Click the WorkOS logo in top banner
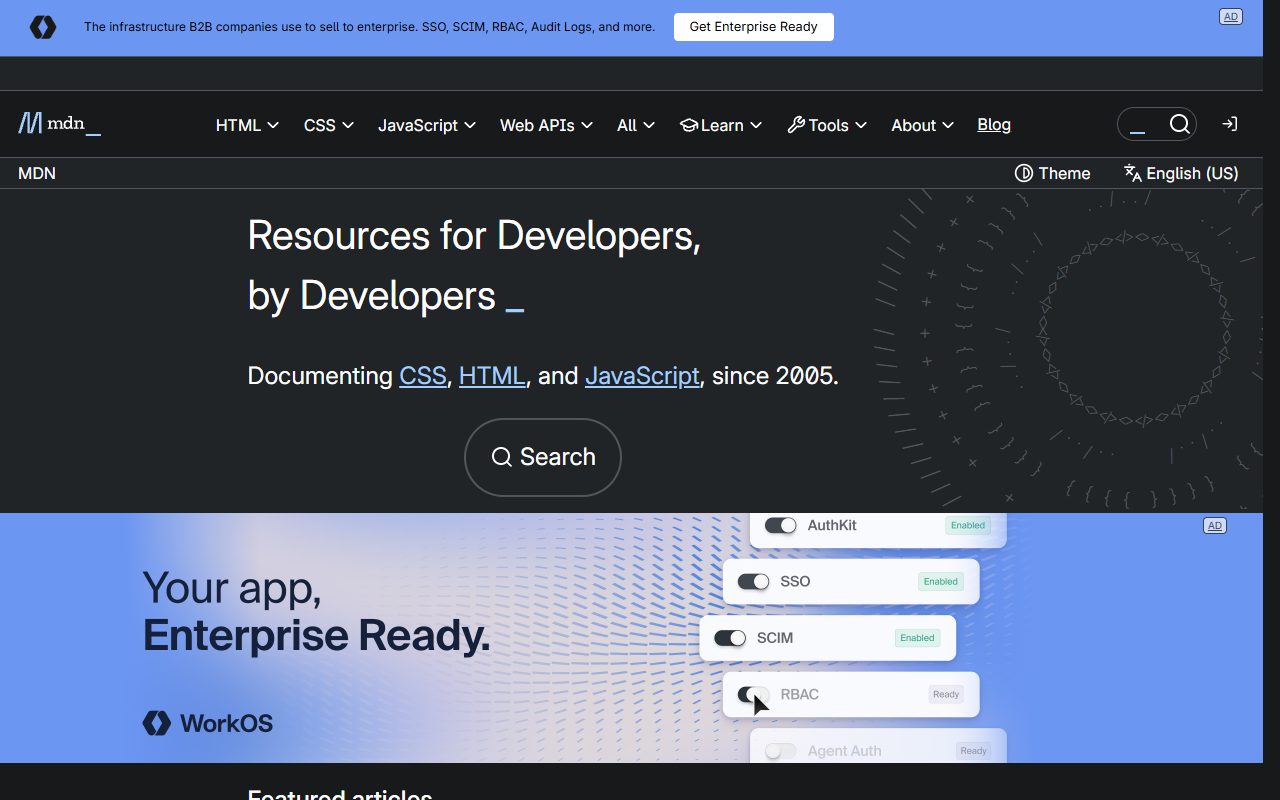Image resolution: width=1280 pixels, height=800 pixels. (x=43, y=27)
